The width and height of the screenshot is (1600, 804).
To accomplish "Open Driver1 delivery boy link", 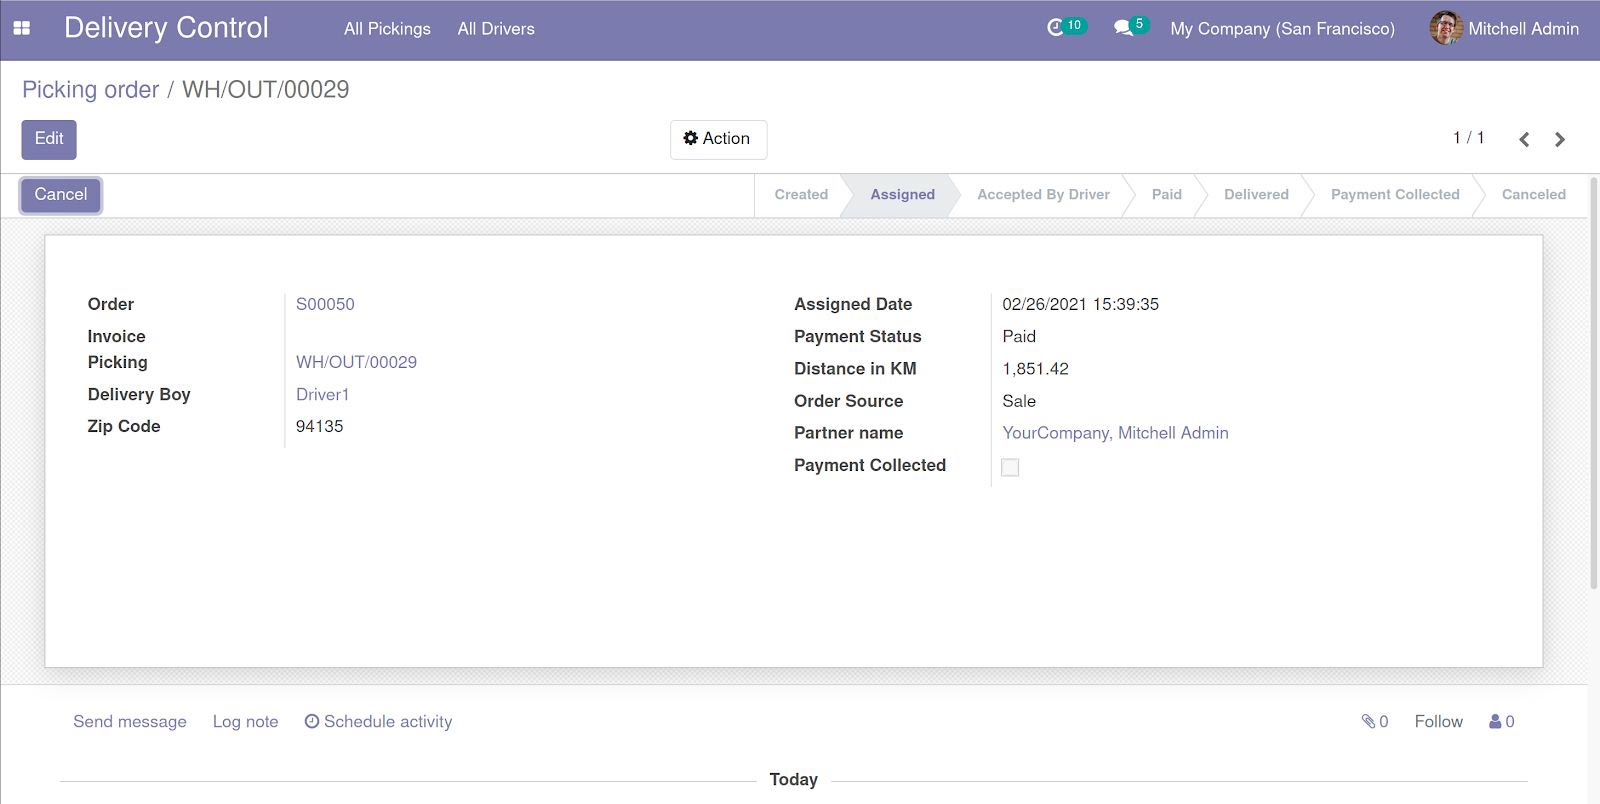I will (x=322, y=394).
